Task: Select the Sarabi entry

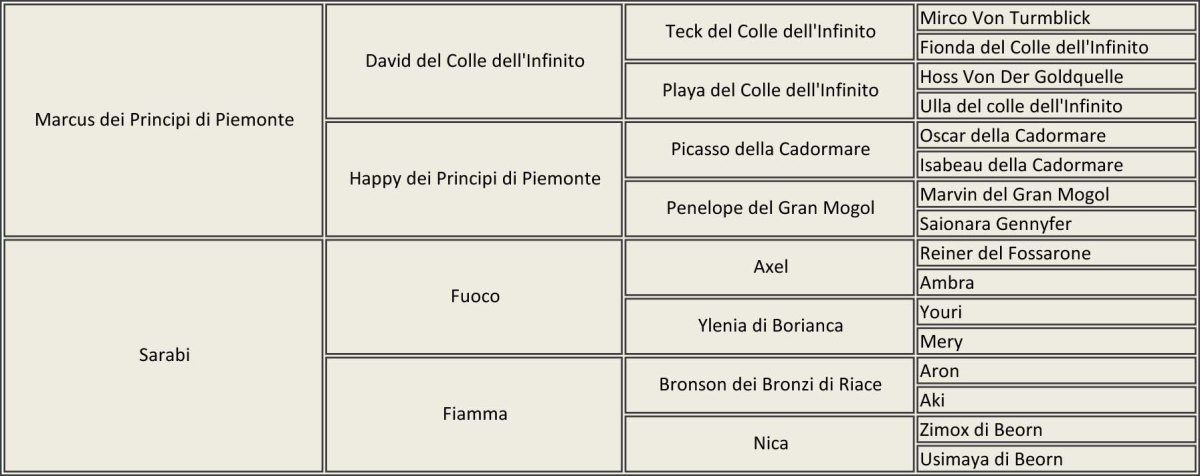Action: 164,355
